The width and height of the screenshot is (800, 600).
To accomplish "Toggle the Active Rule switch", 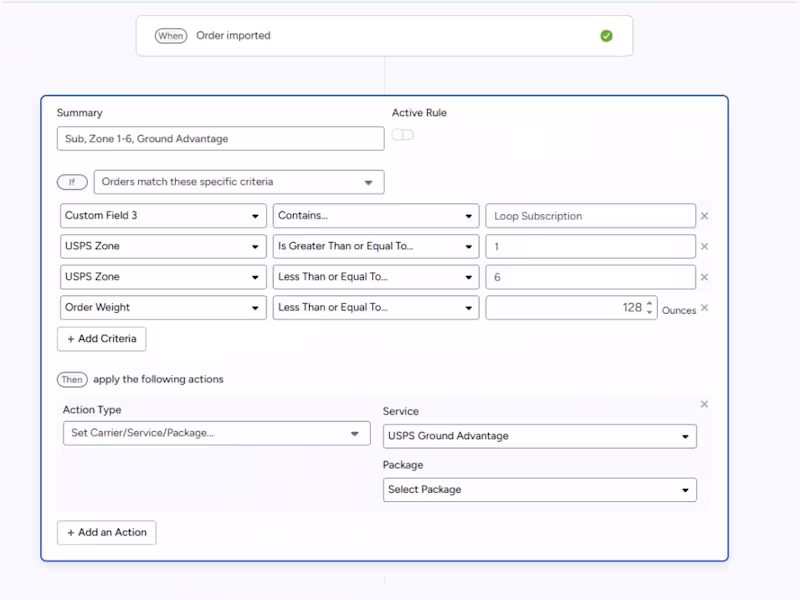I will coord(403,135).
